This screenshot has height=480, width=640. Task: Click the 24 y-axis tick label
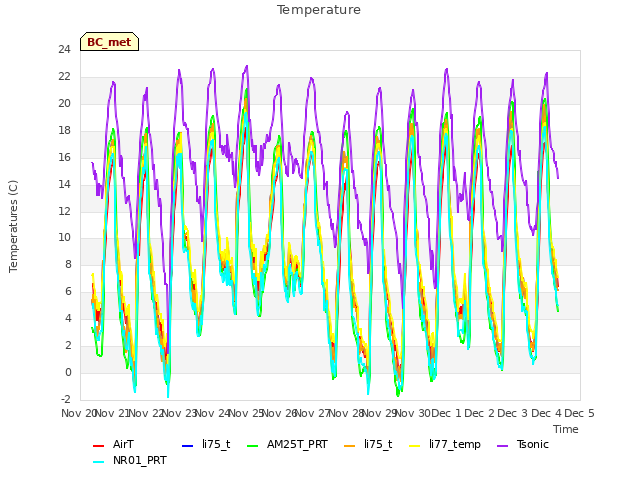pyautogui.click(x=64, y=49)
